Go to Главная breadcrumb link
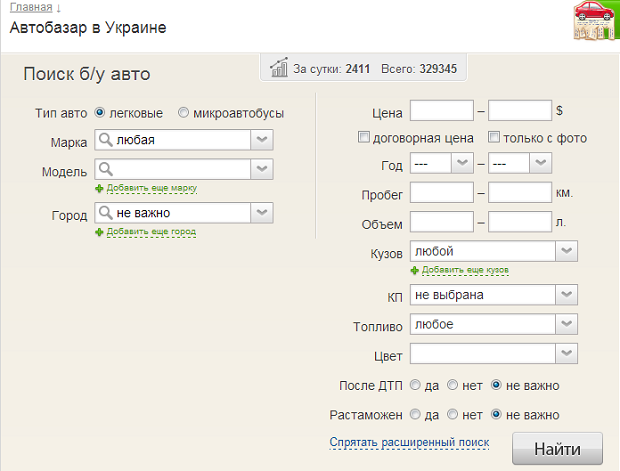 30,7
